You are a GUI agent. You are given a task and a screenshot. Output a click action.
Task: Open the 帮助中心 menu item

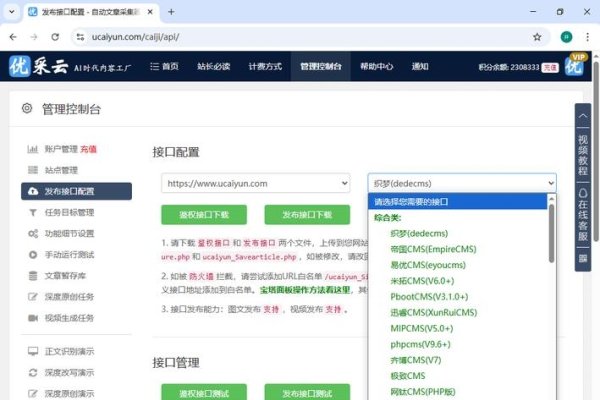pos(377,67)
